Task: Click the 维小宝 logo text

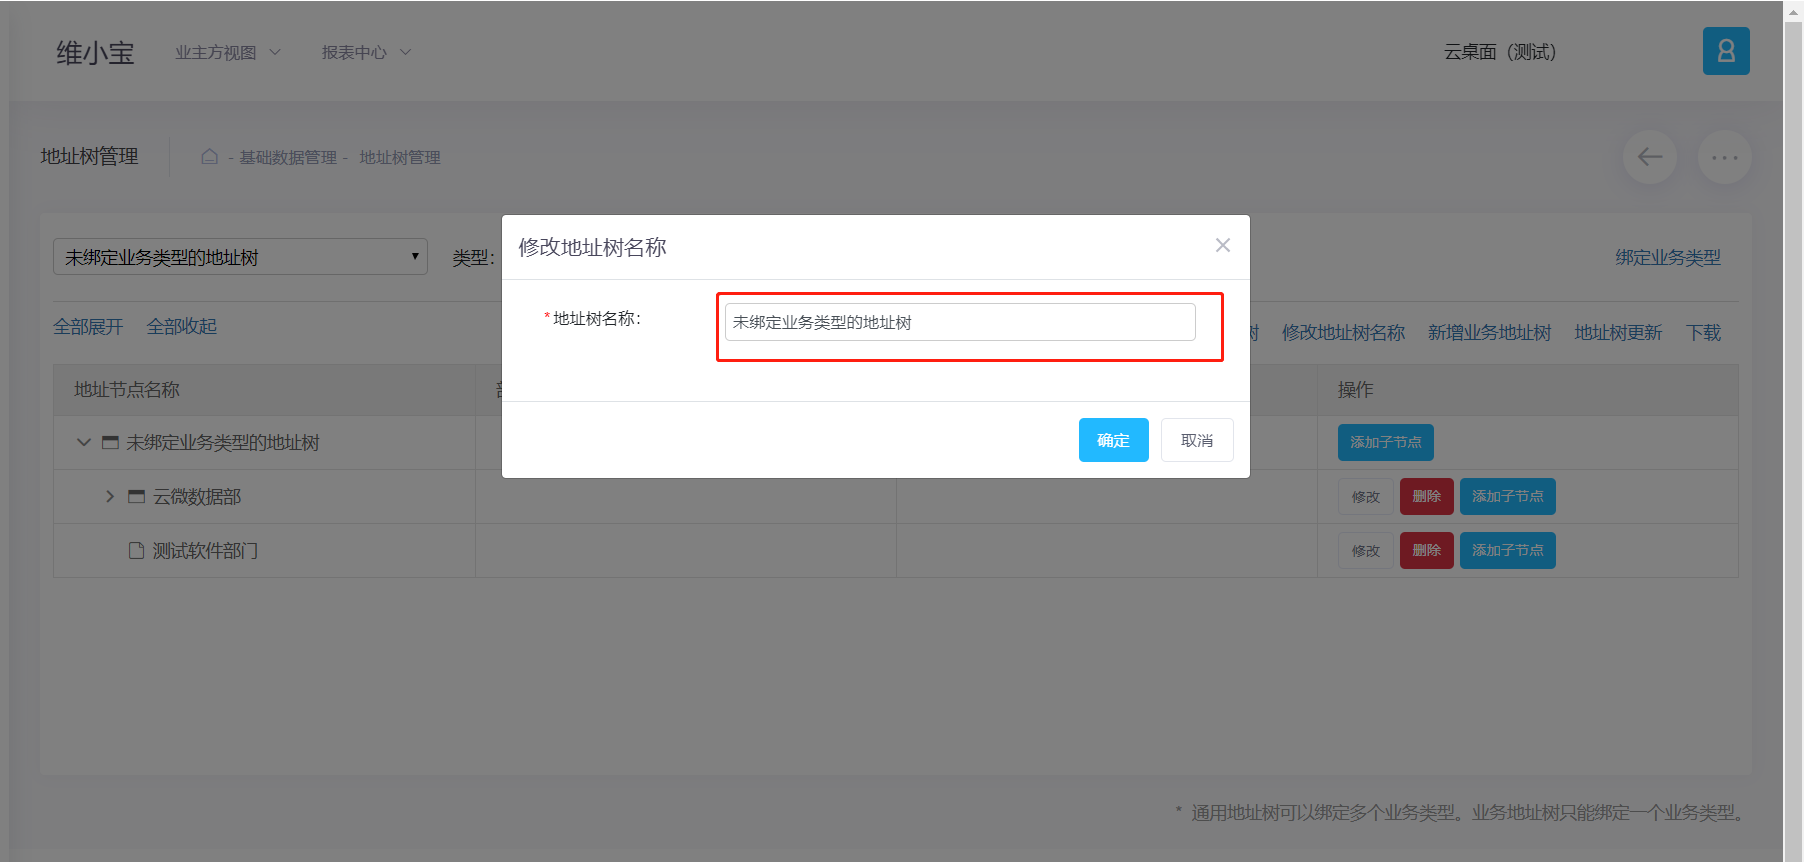Action: (x=95, y=53)
